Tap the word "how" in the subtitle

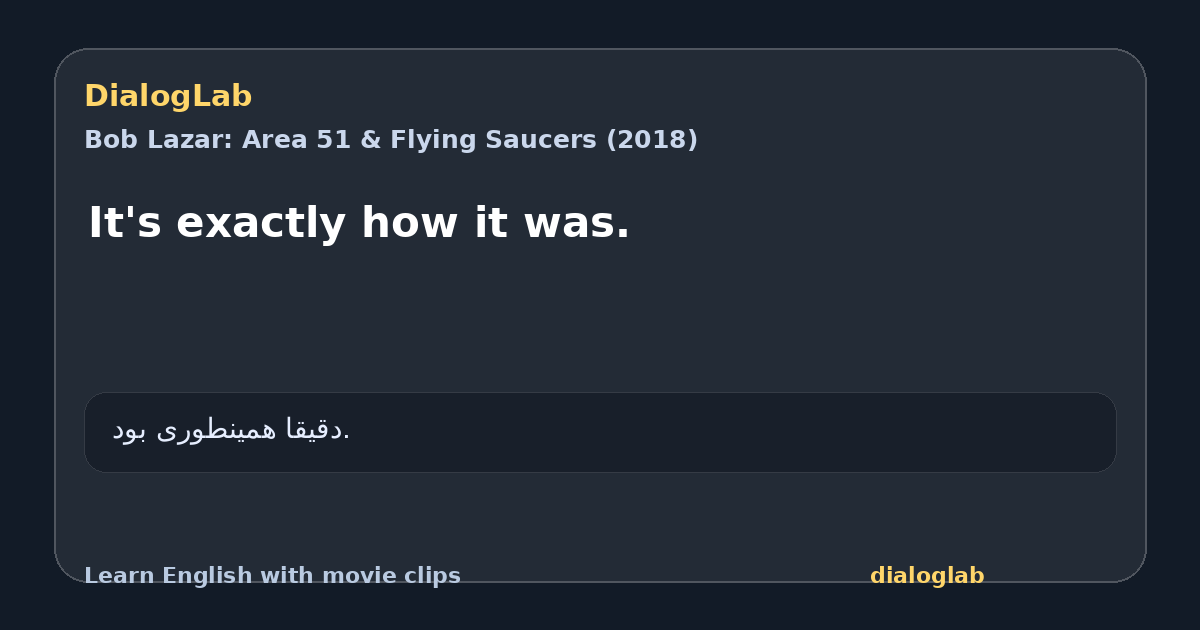click(411, 222)
